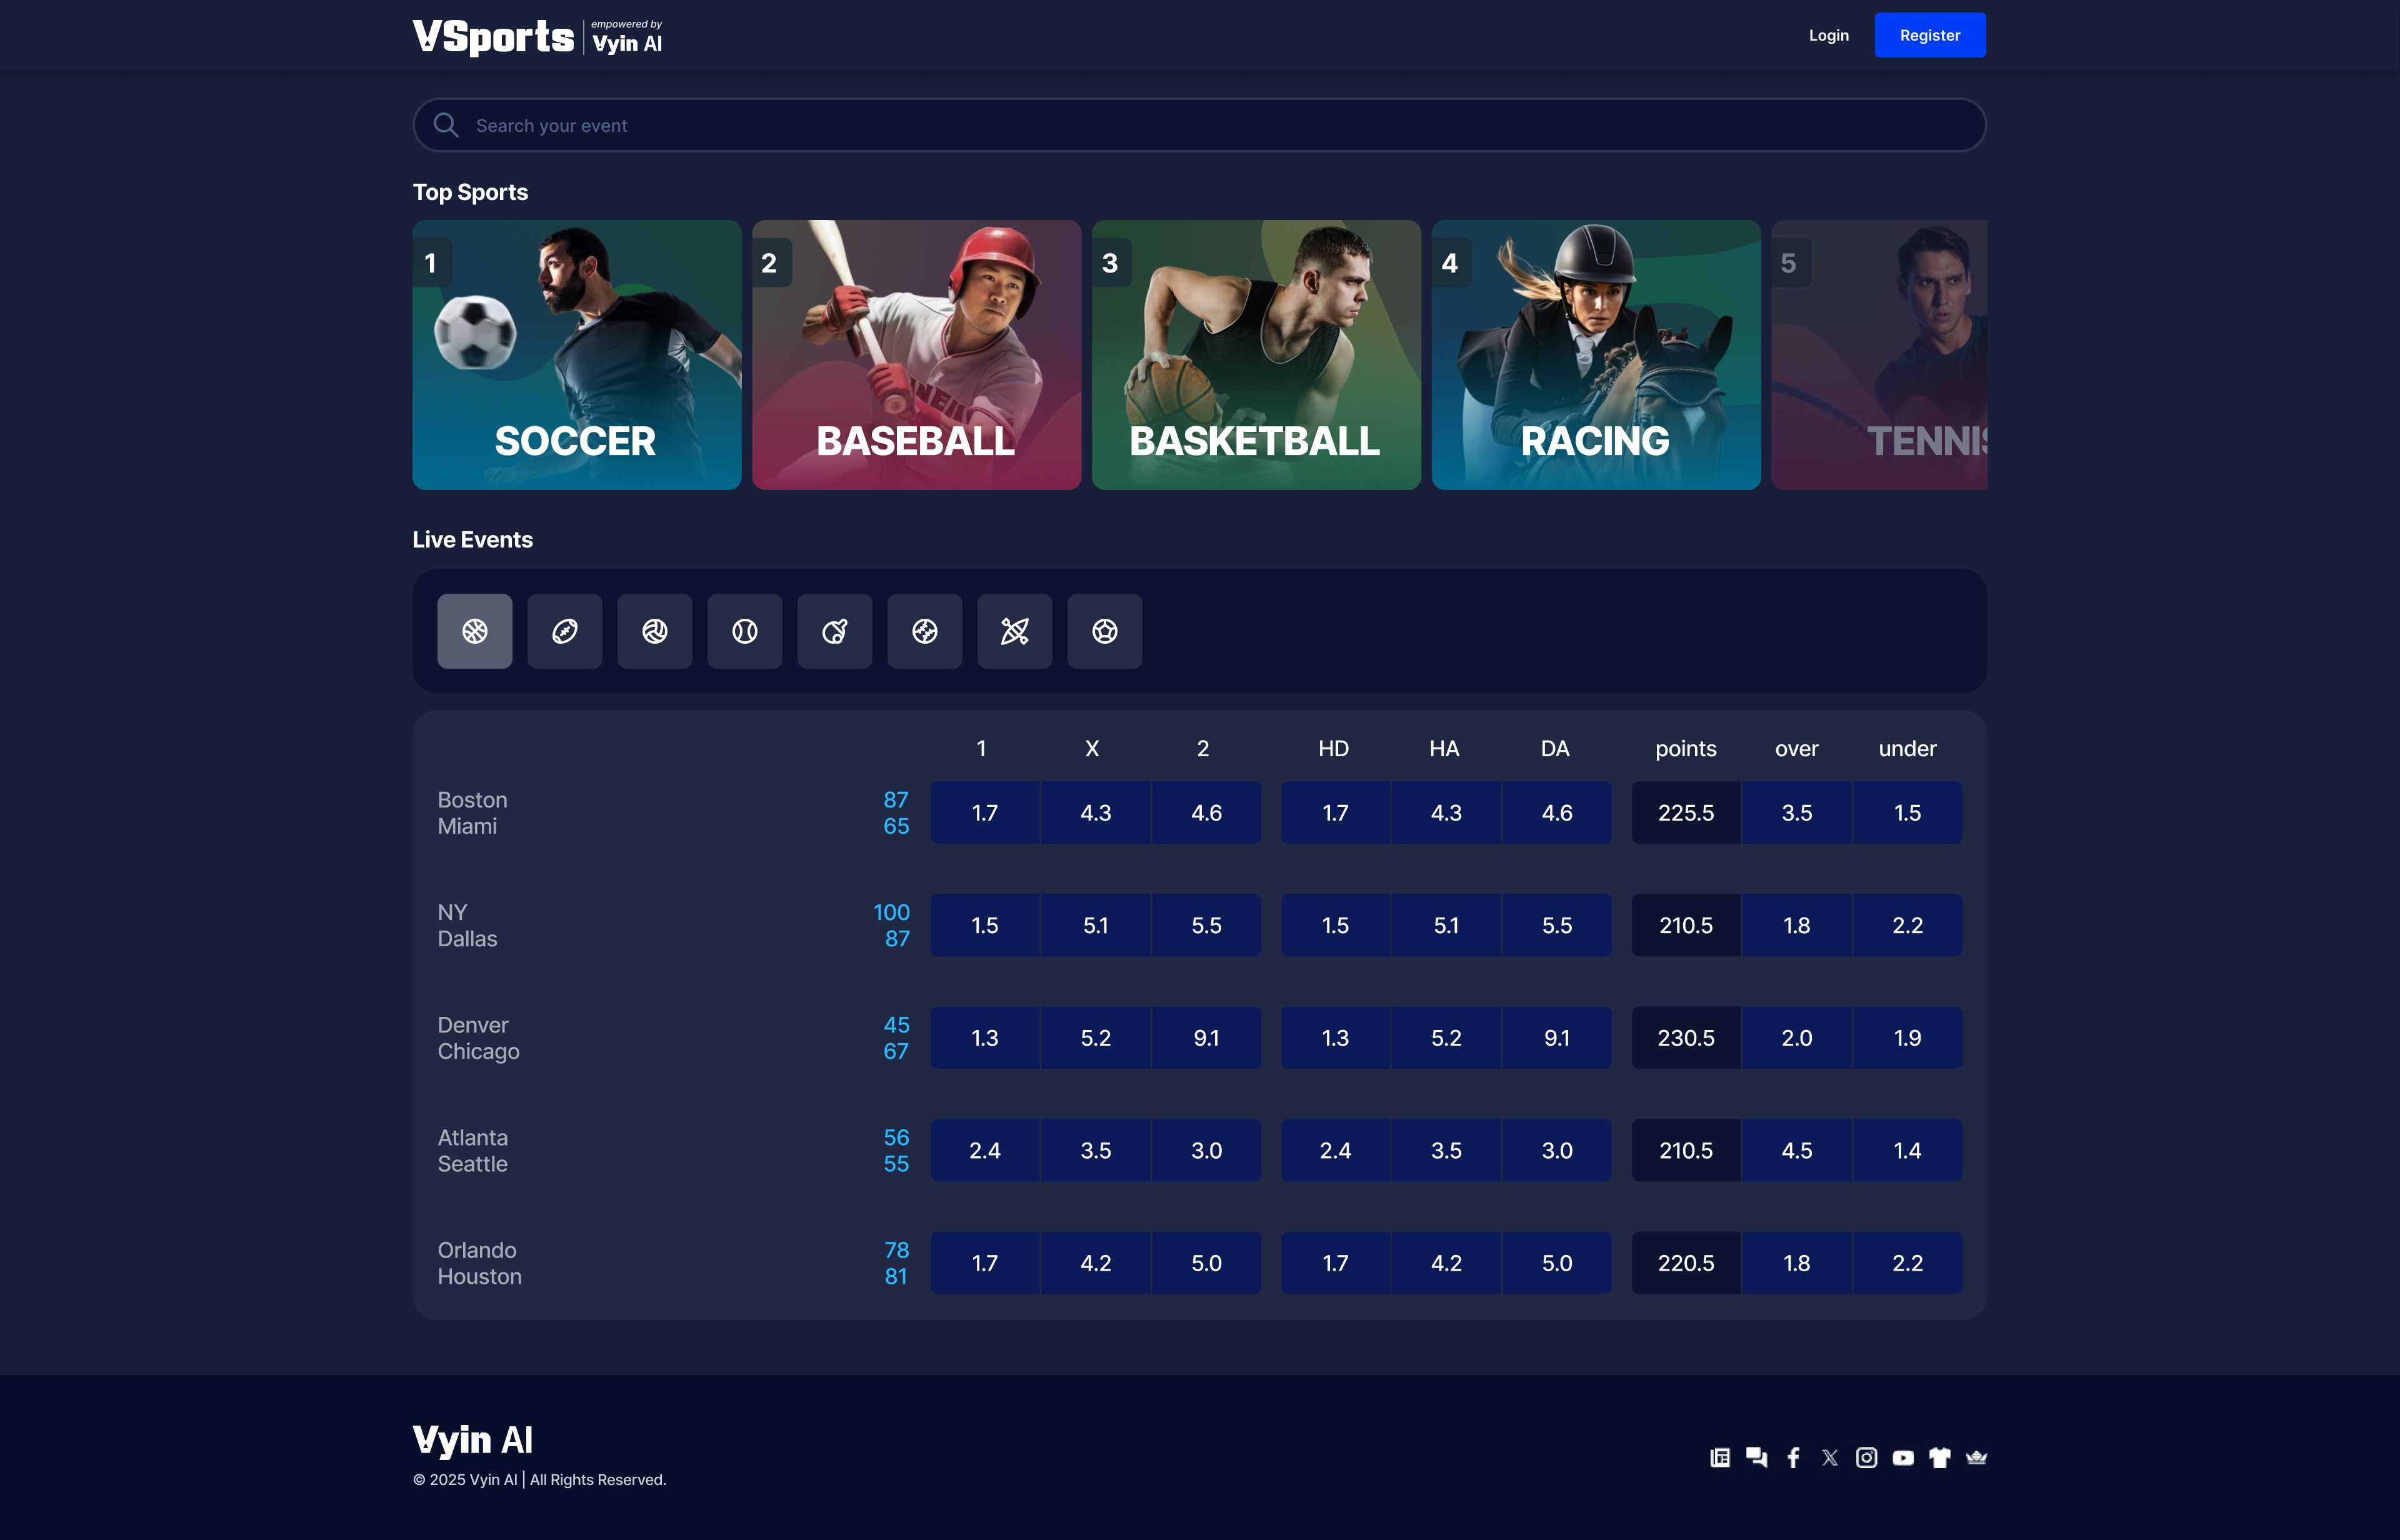Click the Orlando team name
Image resolution: width=2400 pixels, height=1540 pixels.
[477, 1250]
